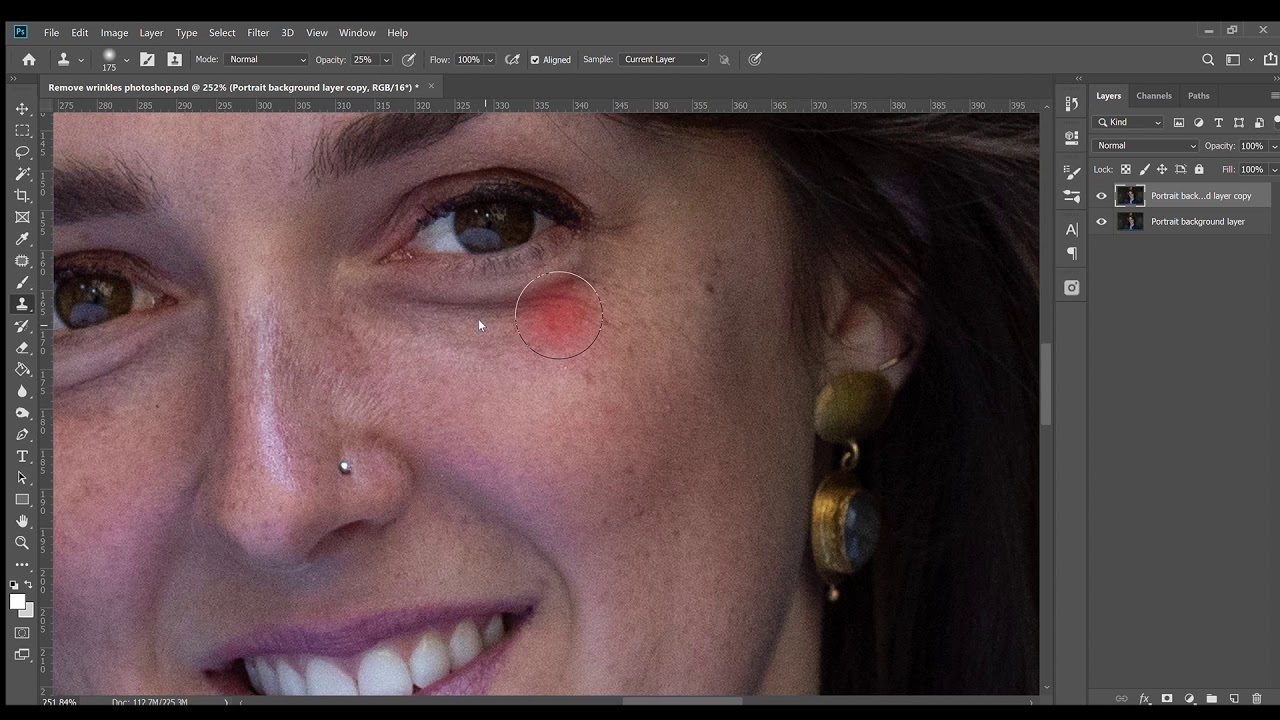The width and height of the screenshot is (1280, 720).
Task: Switch to the Channels tab
Action: (1154, 95)
